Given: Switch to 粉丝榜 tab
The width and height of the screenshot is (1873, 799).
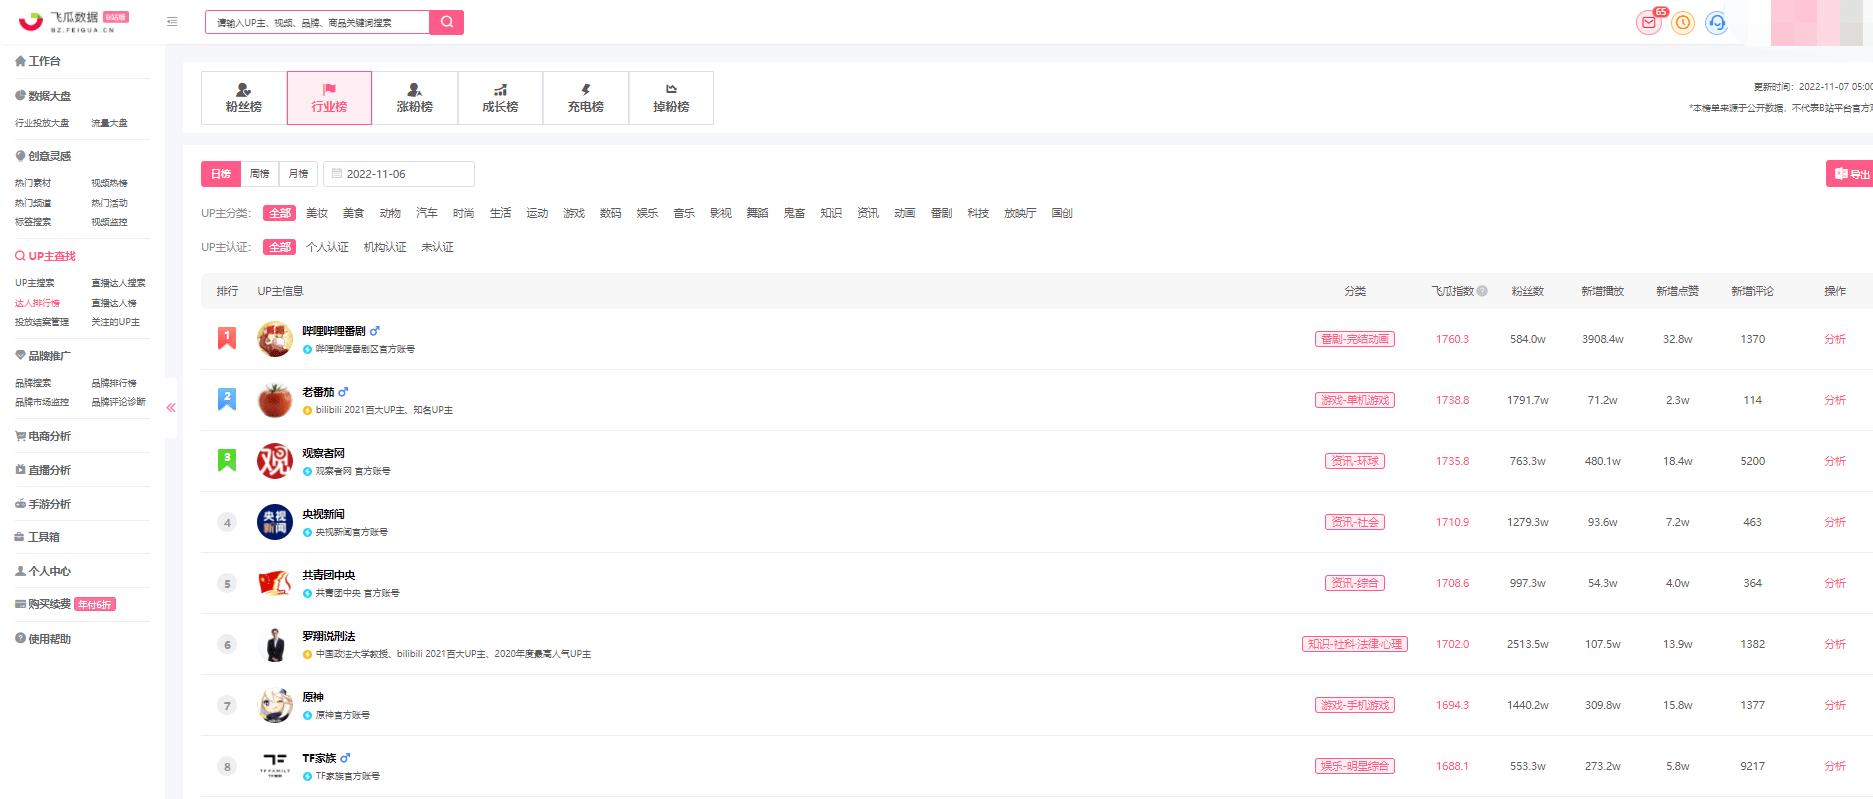Looking at the screenshot, I should [244, 98].
